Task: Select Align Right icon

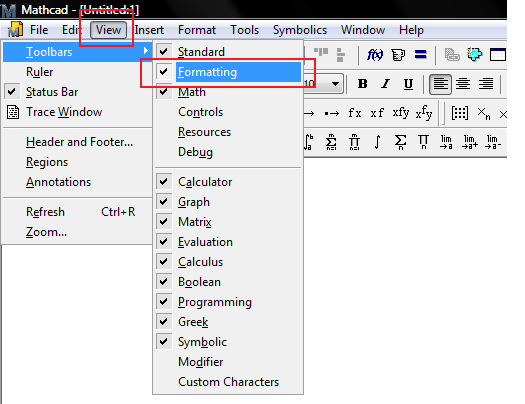Action: click(x=486, y=84)
